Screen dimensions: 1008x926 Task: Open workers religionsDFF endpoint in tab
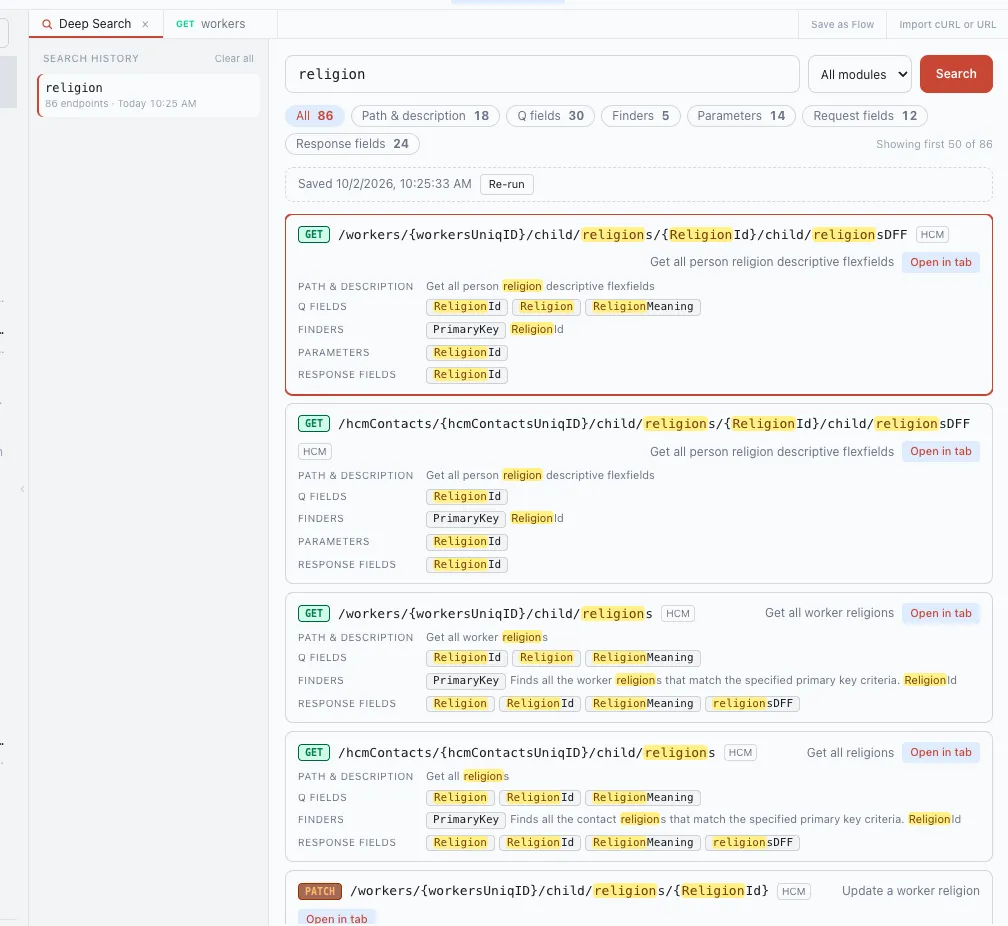click(940, 262)
